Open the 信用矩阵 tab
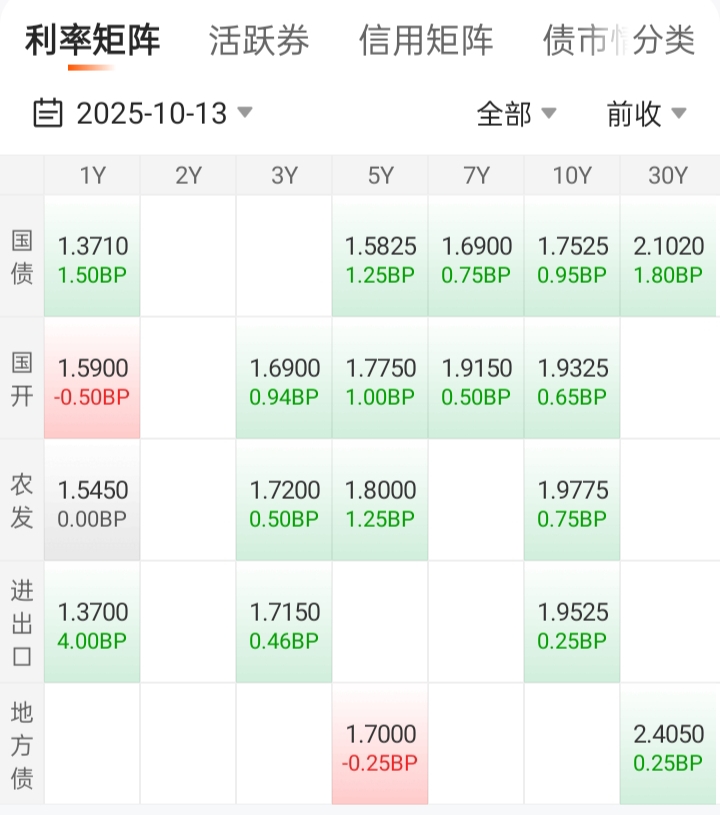 coord(426,41)
